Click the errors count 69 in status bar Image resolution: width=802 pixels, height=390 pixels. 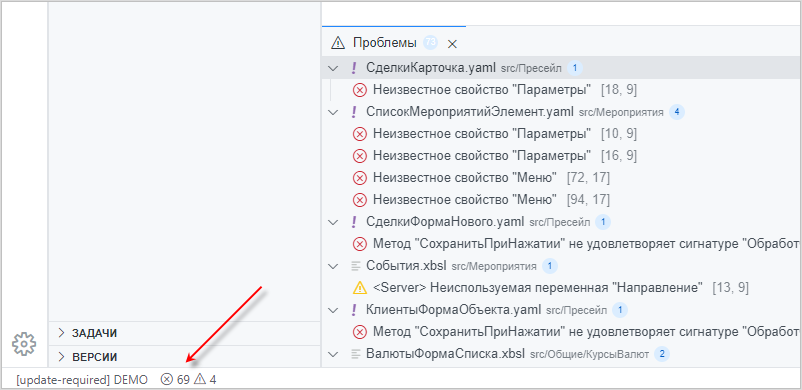(175, 380)
